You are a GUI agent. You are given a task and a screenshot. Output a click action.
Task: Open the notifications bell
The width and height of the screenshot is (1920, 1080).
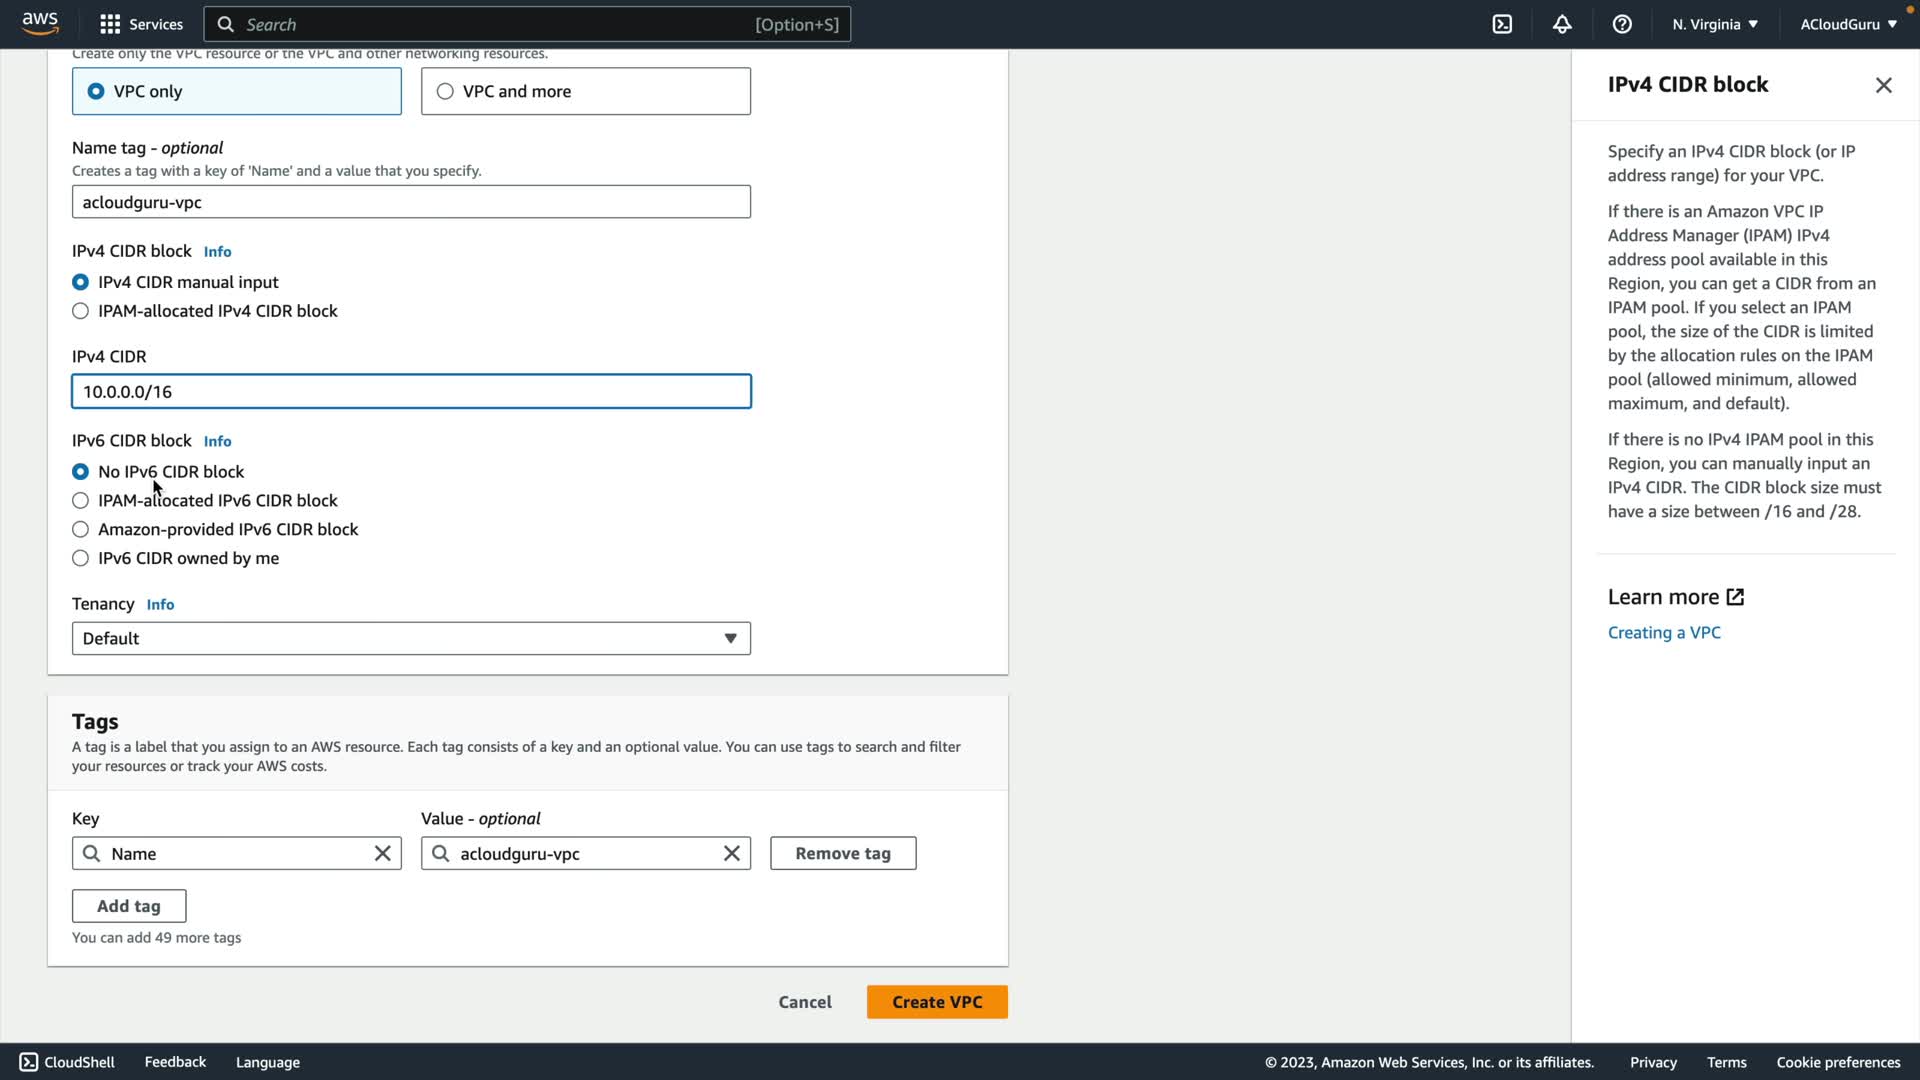[x=1562, y=24]
